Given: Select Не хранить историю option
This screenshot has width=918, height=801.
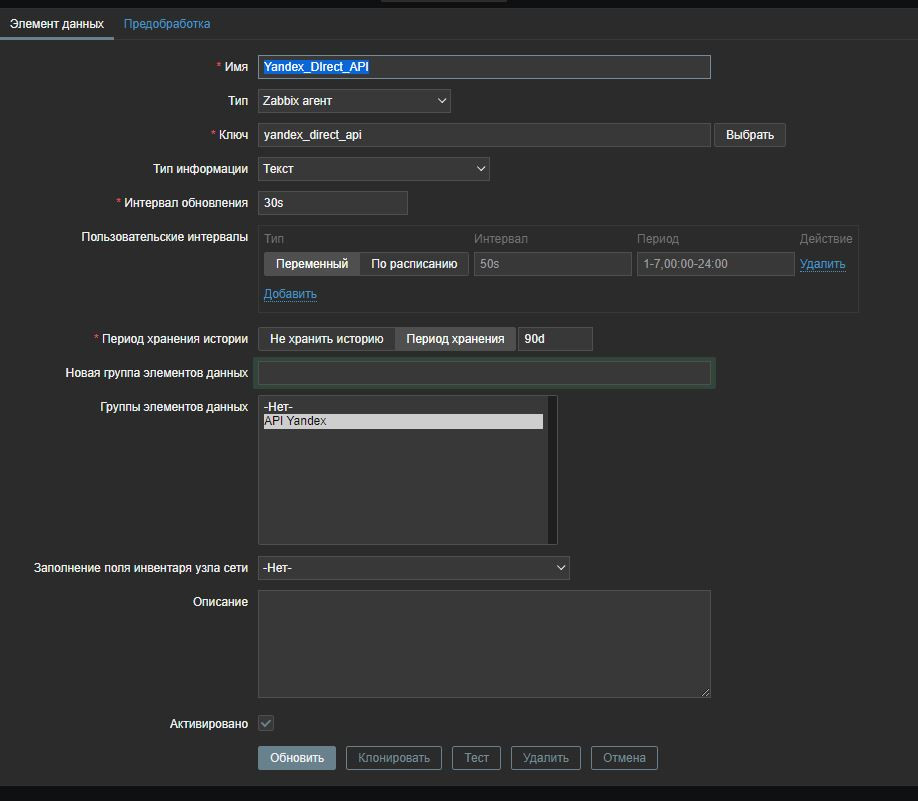Looking at the screenshot, I should pos(327,339).
